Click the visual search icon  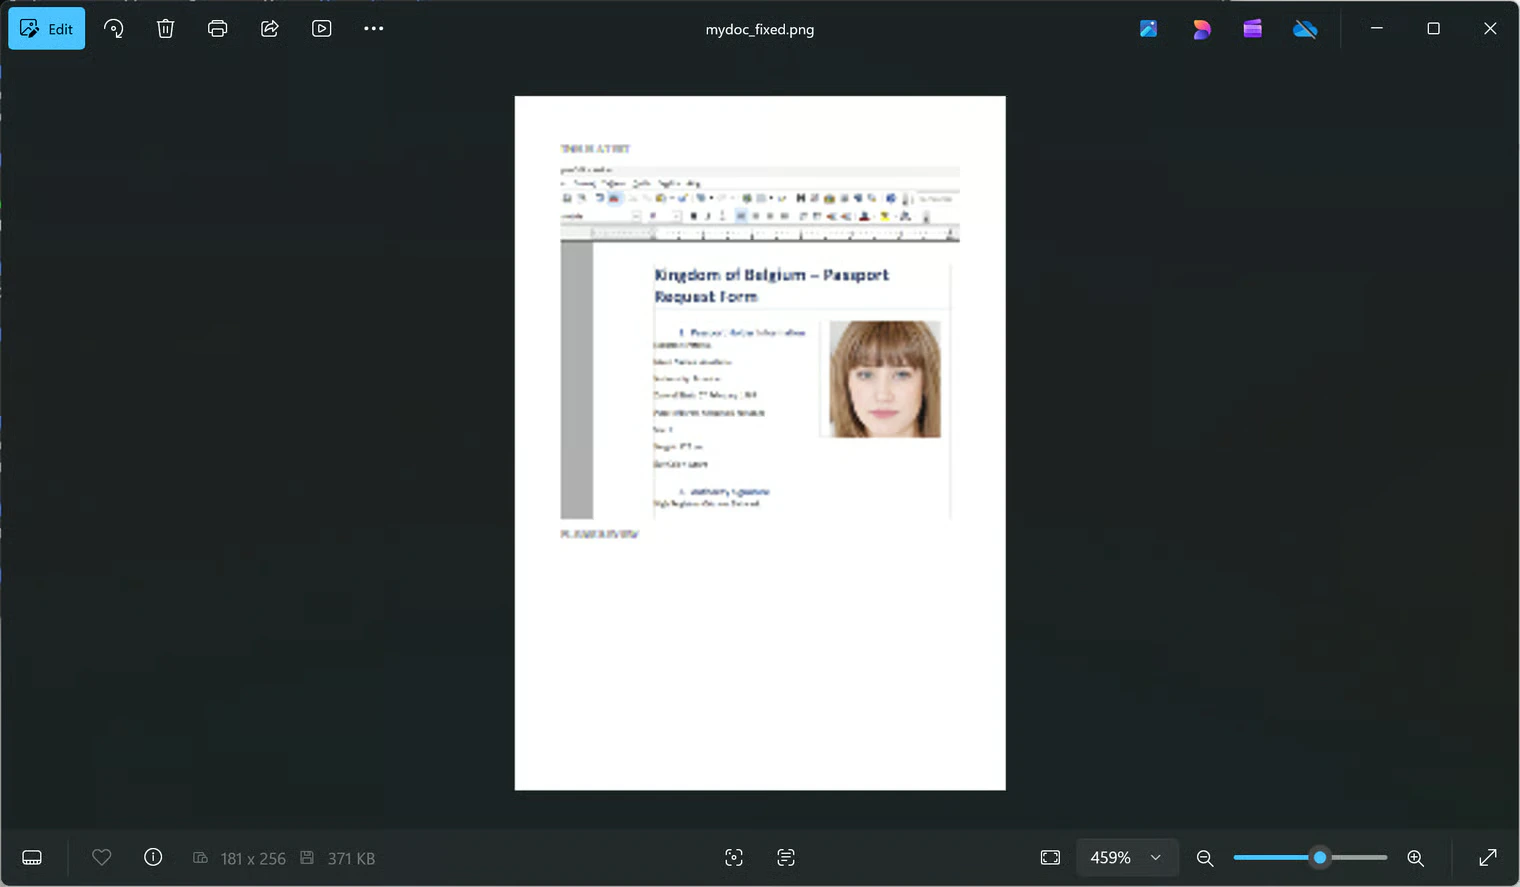click(734, 858)
